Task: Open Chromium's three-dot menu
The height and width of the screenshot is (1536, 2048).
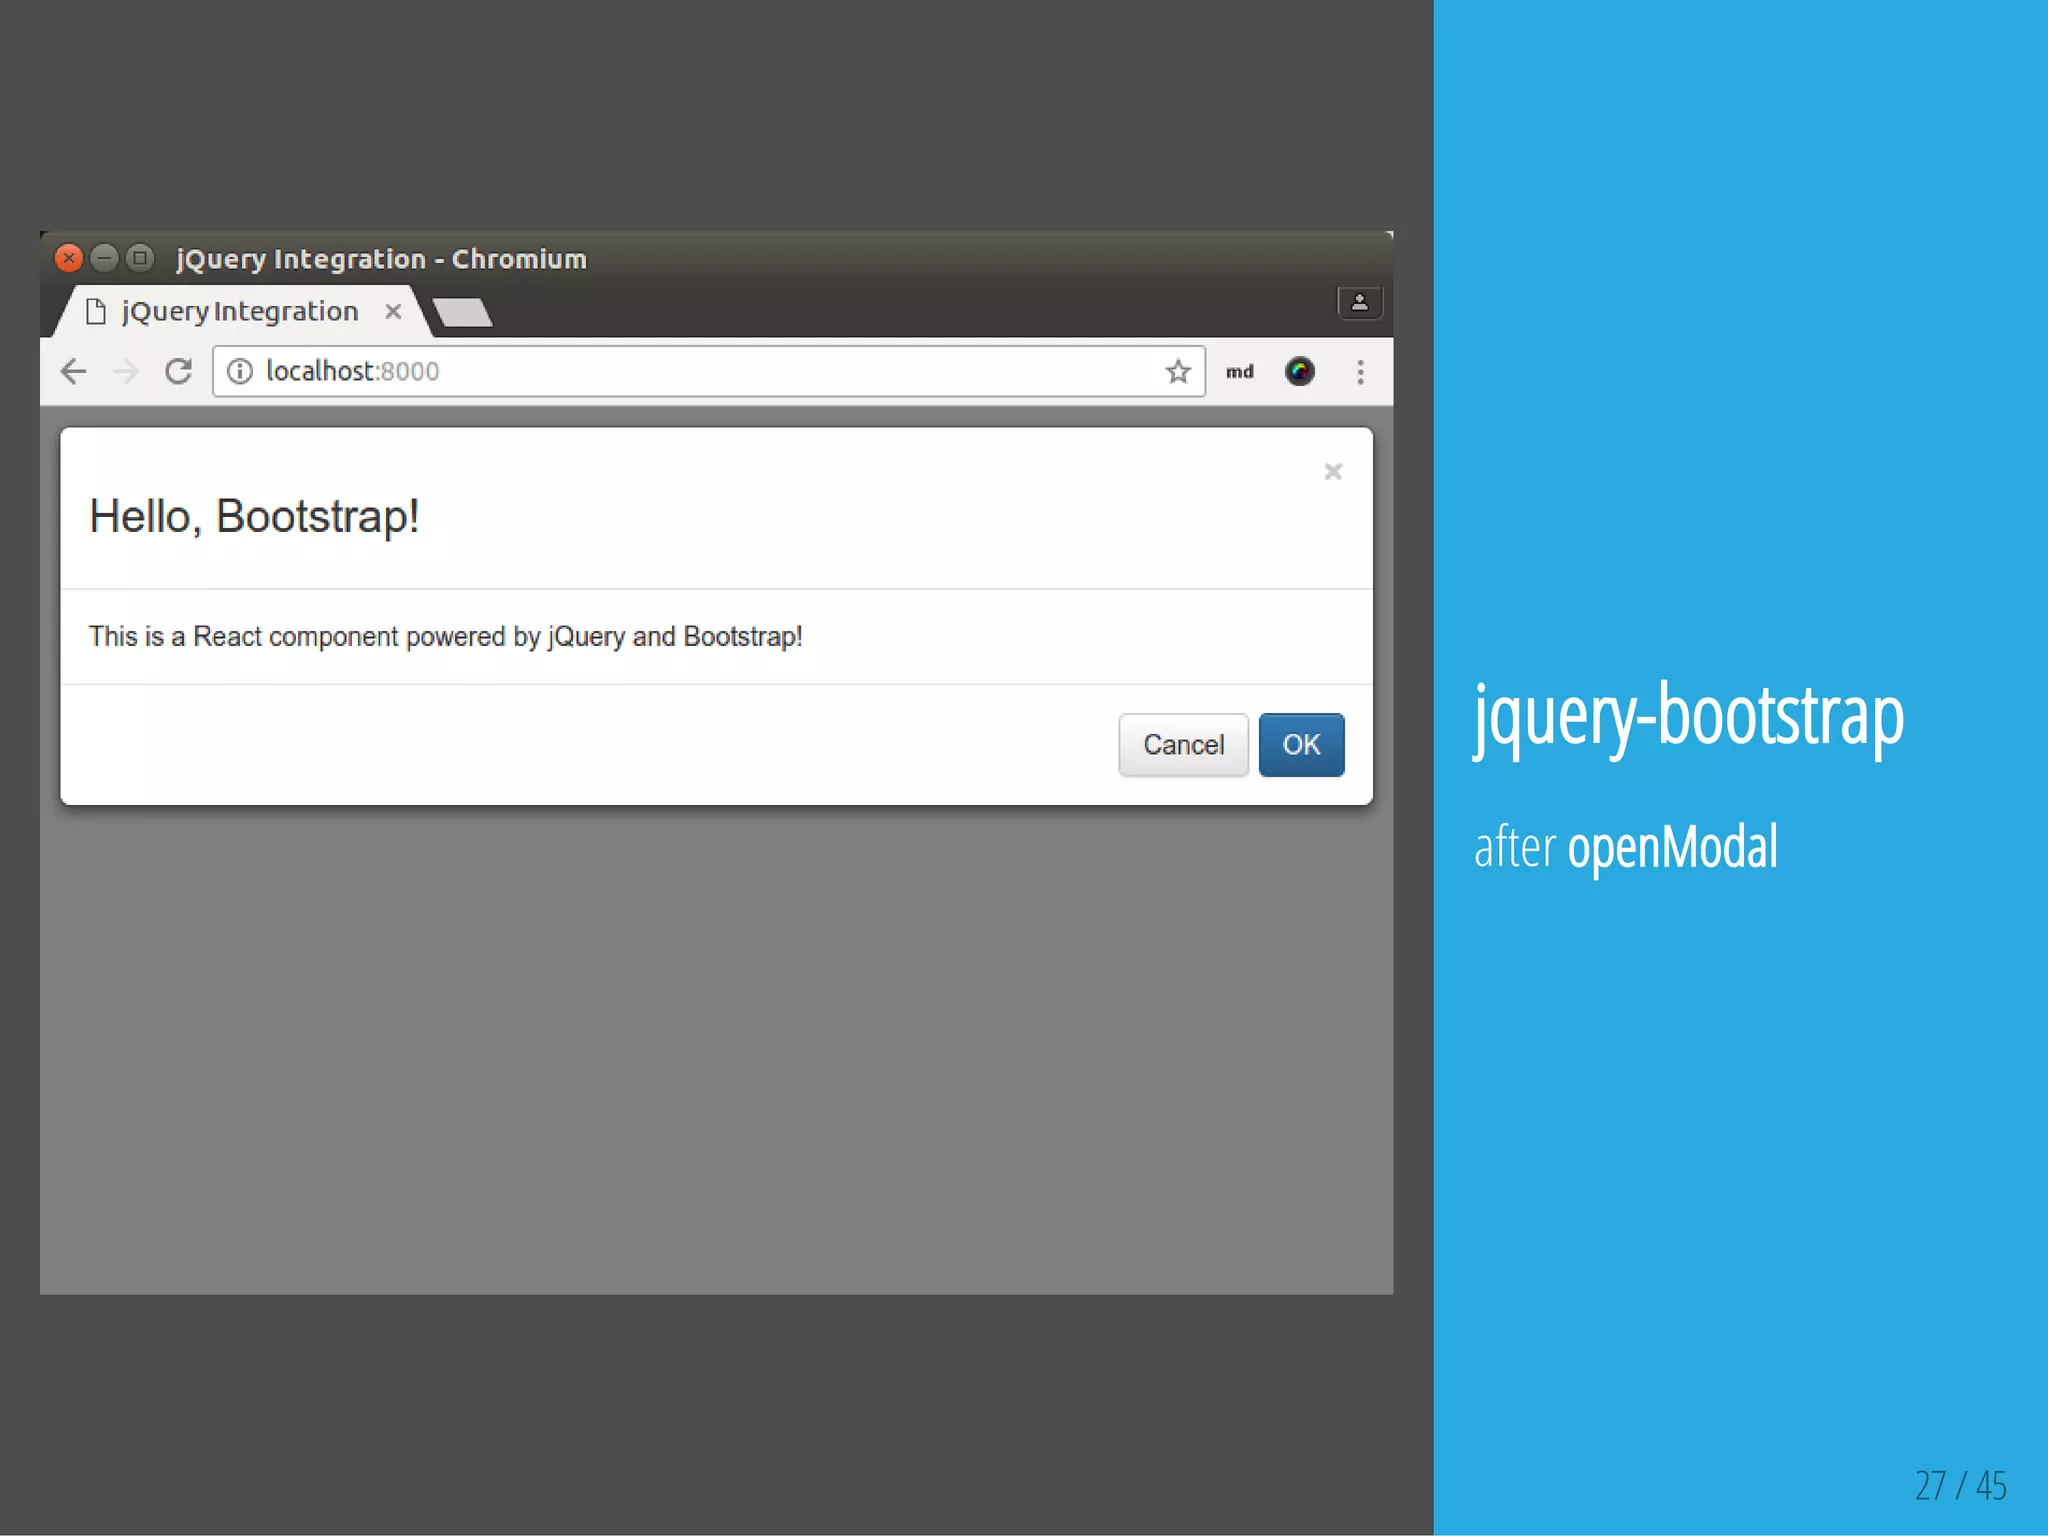Action: click(1360, 372)
